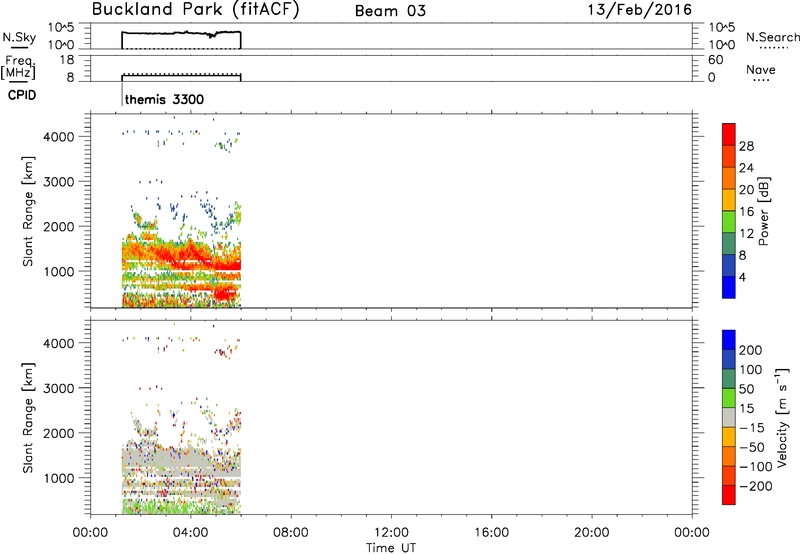Click the velocity panel 'Slant Range [km]' label
Image resolution: width=800 pixels, height=554 pixels.
(x=28, y=418)
